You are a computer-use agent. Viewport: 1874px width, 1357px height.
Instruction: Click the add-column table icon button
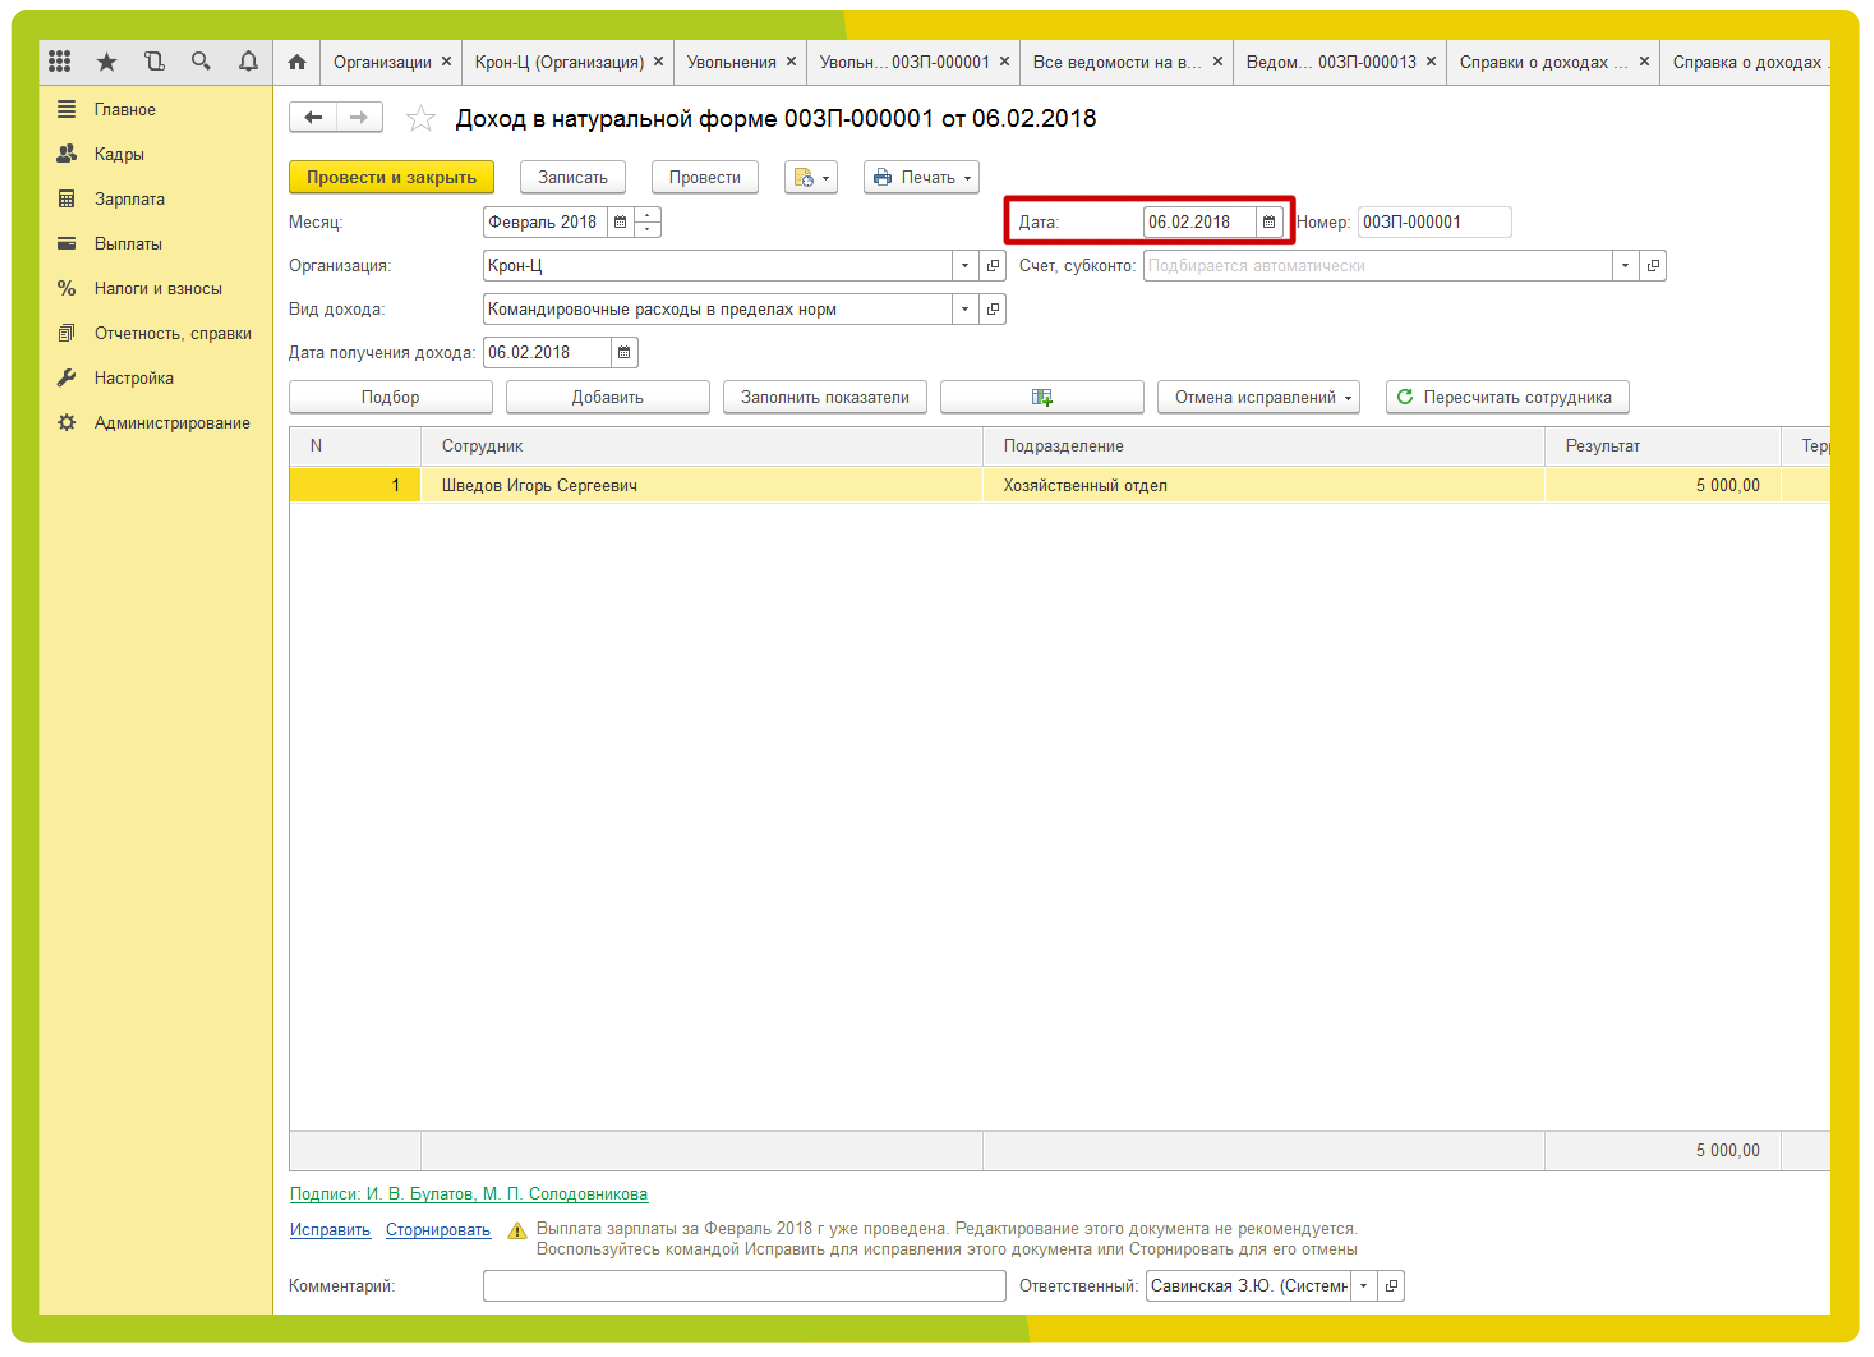1042,397
